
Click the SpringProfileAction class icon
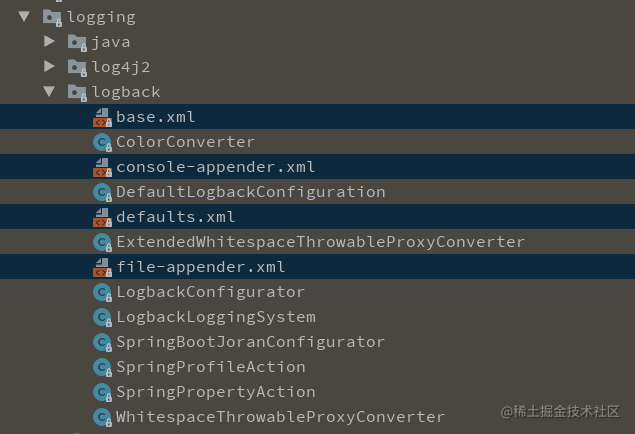click(x=101, y=367)
